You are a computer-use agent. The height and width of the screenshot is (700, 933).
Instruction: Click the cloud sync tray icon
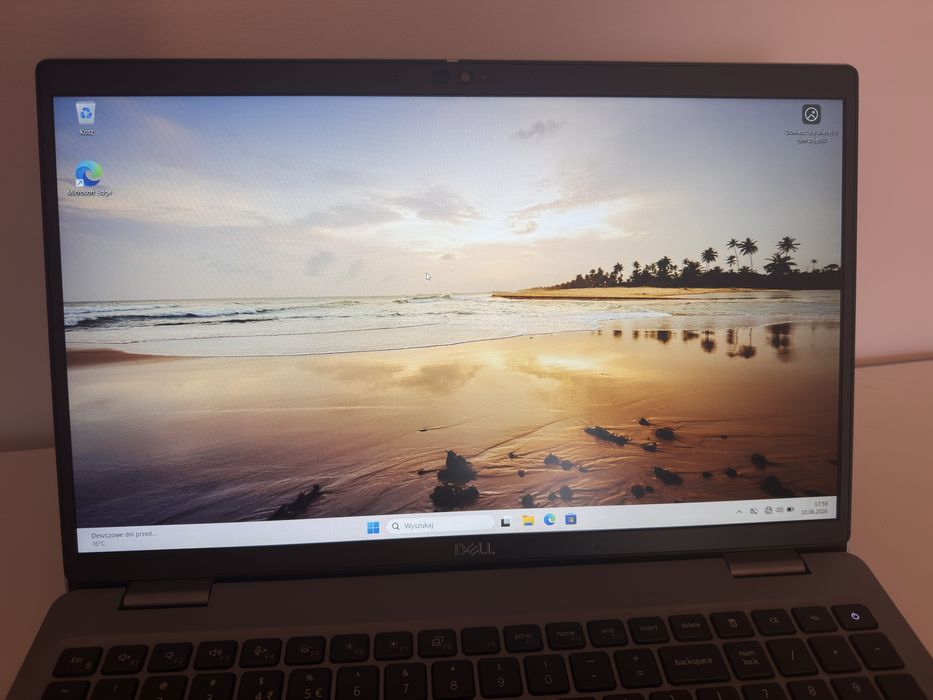tap(754, 511)
